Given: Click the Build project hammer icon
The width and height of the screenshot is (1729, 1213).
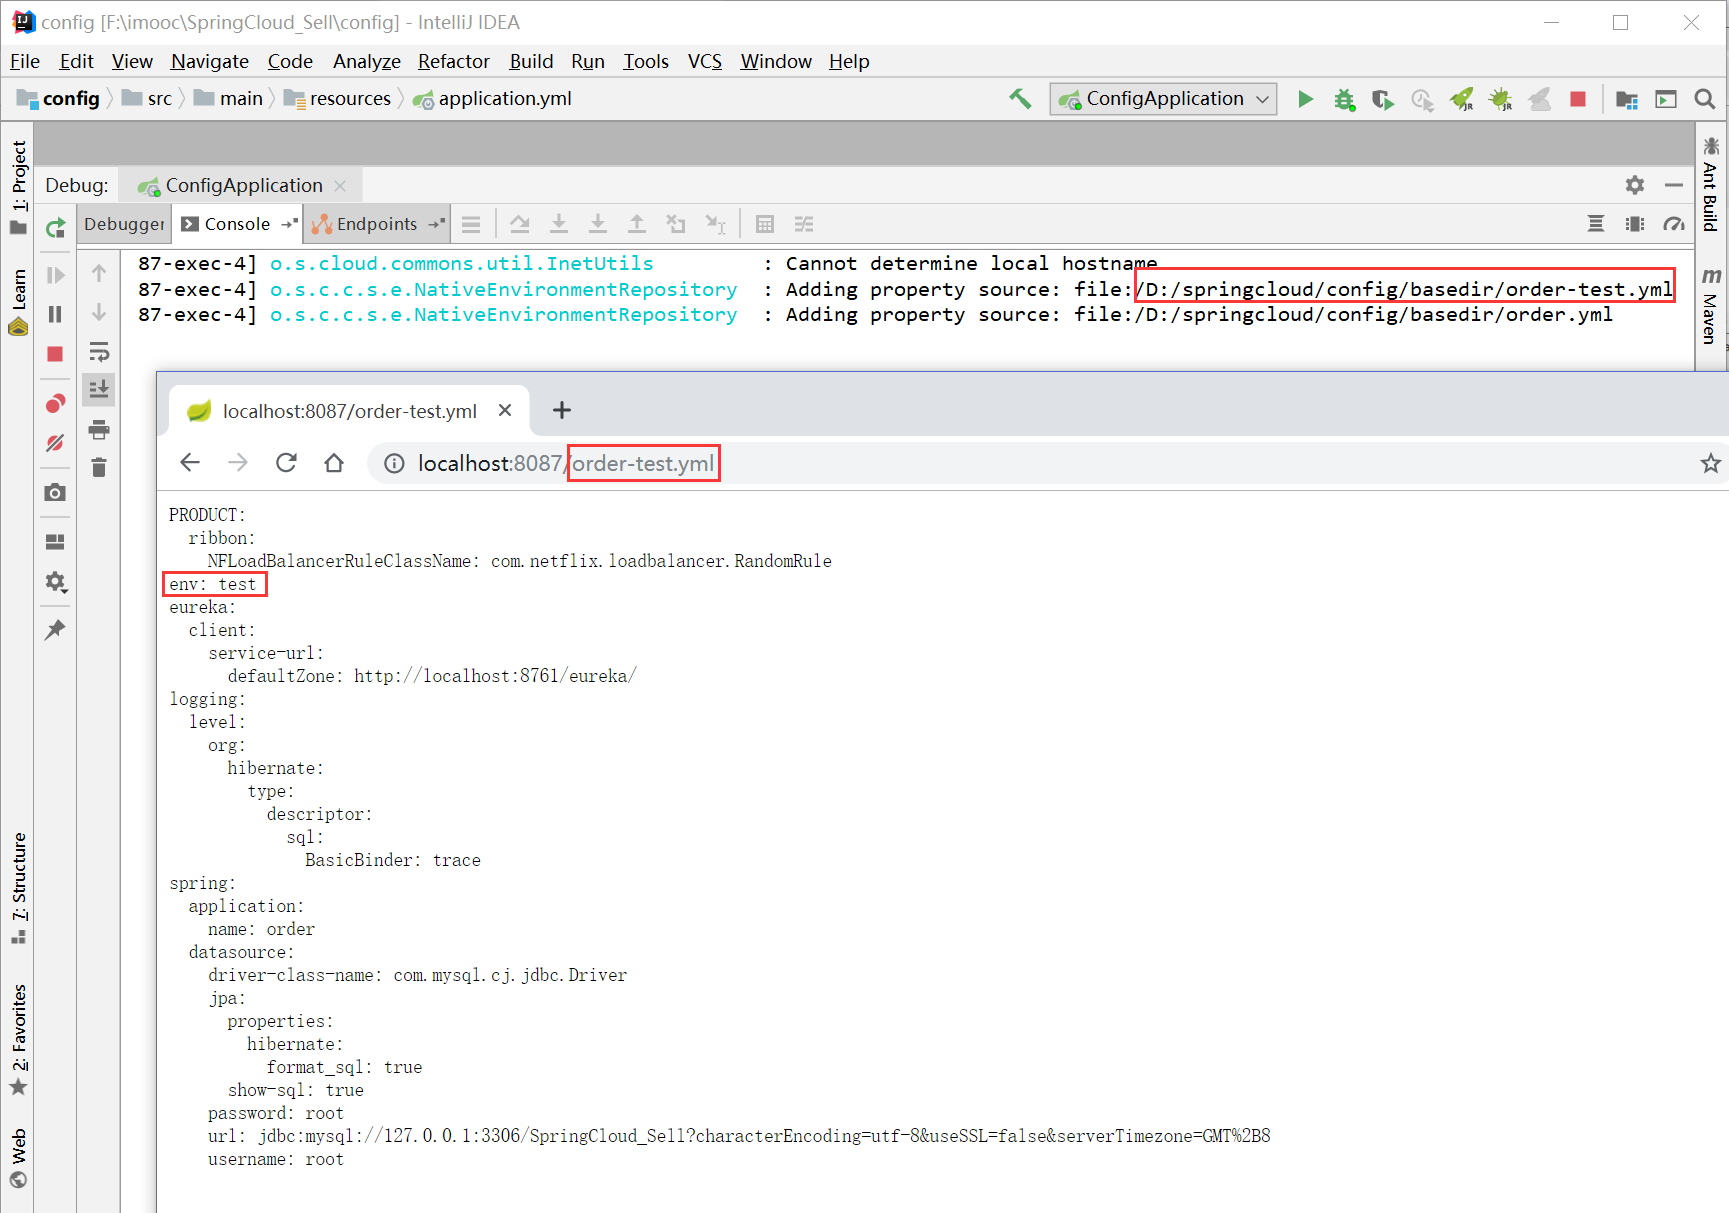Looking at the screenshot, I should (1020, 98).
